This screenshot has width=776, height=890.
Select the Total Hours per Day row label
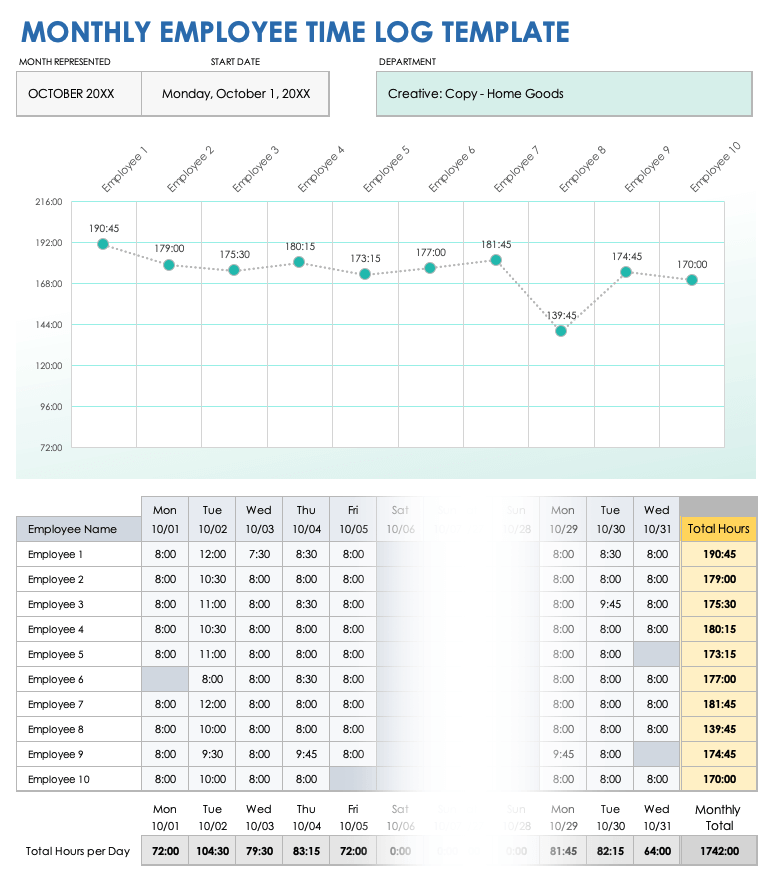pyautogui.click(x=78, y=851)
